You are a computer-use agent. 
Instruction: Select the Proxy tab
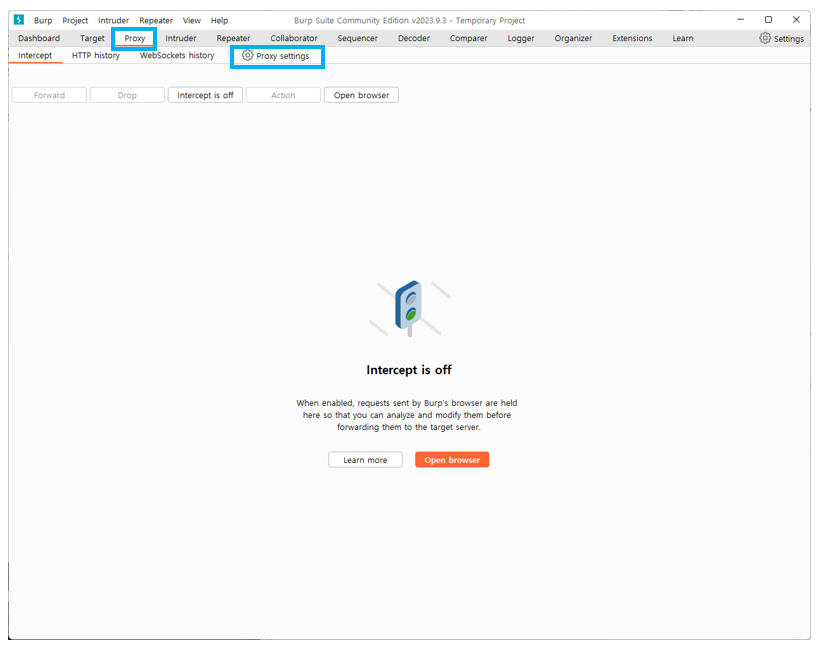[x=134, y=38]
